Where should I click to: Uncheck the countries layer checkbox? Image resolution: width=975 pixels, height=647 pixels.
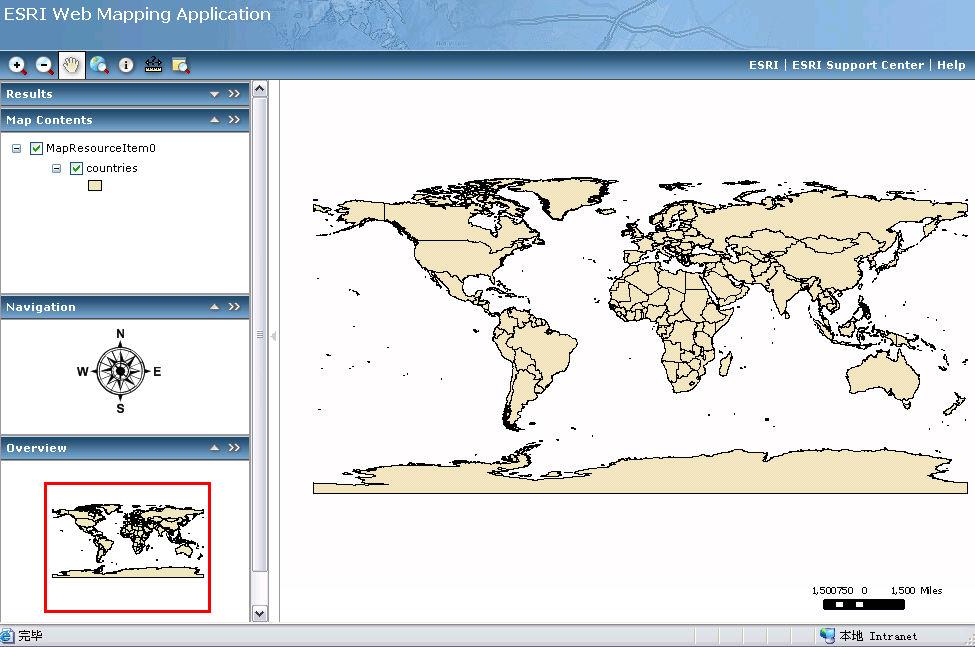[76, 168]
